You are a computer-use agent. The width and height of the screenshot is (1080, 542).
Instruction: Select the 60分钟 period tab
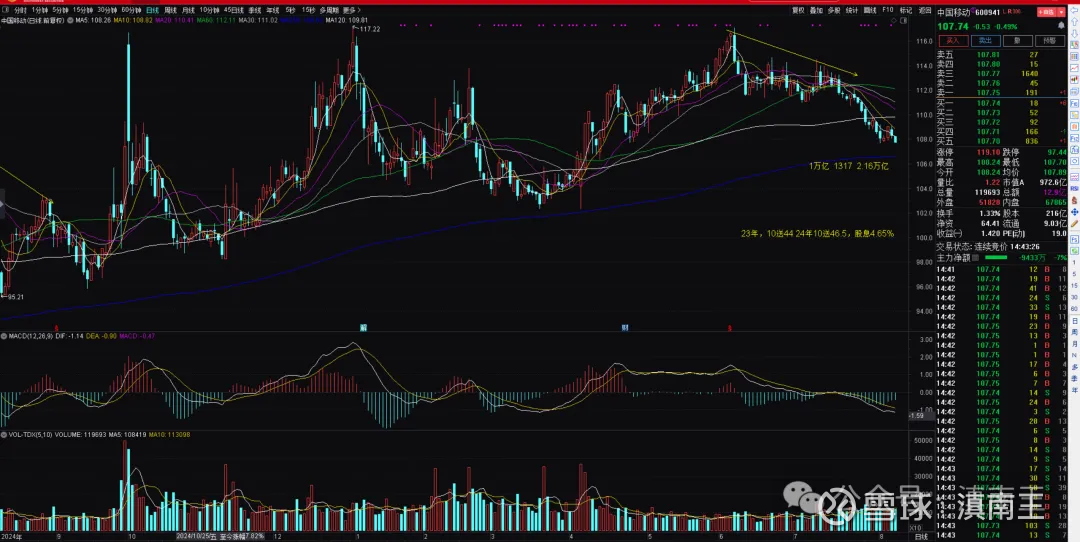tap(131, 10)
